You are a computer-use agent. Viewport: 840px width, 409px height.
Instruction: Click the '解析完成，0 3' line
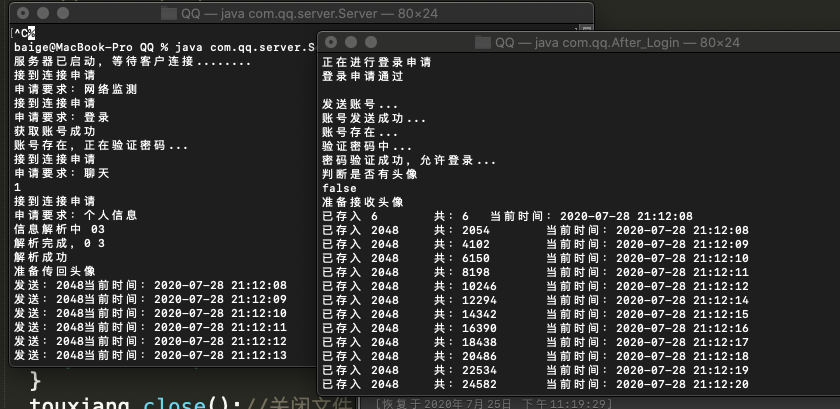tap(59, 243)
